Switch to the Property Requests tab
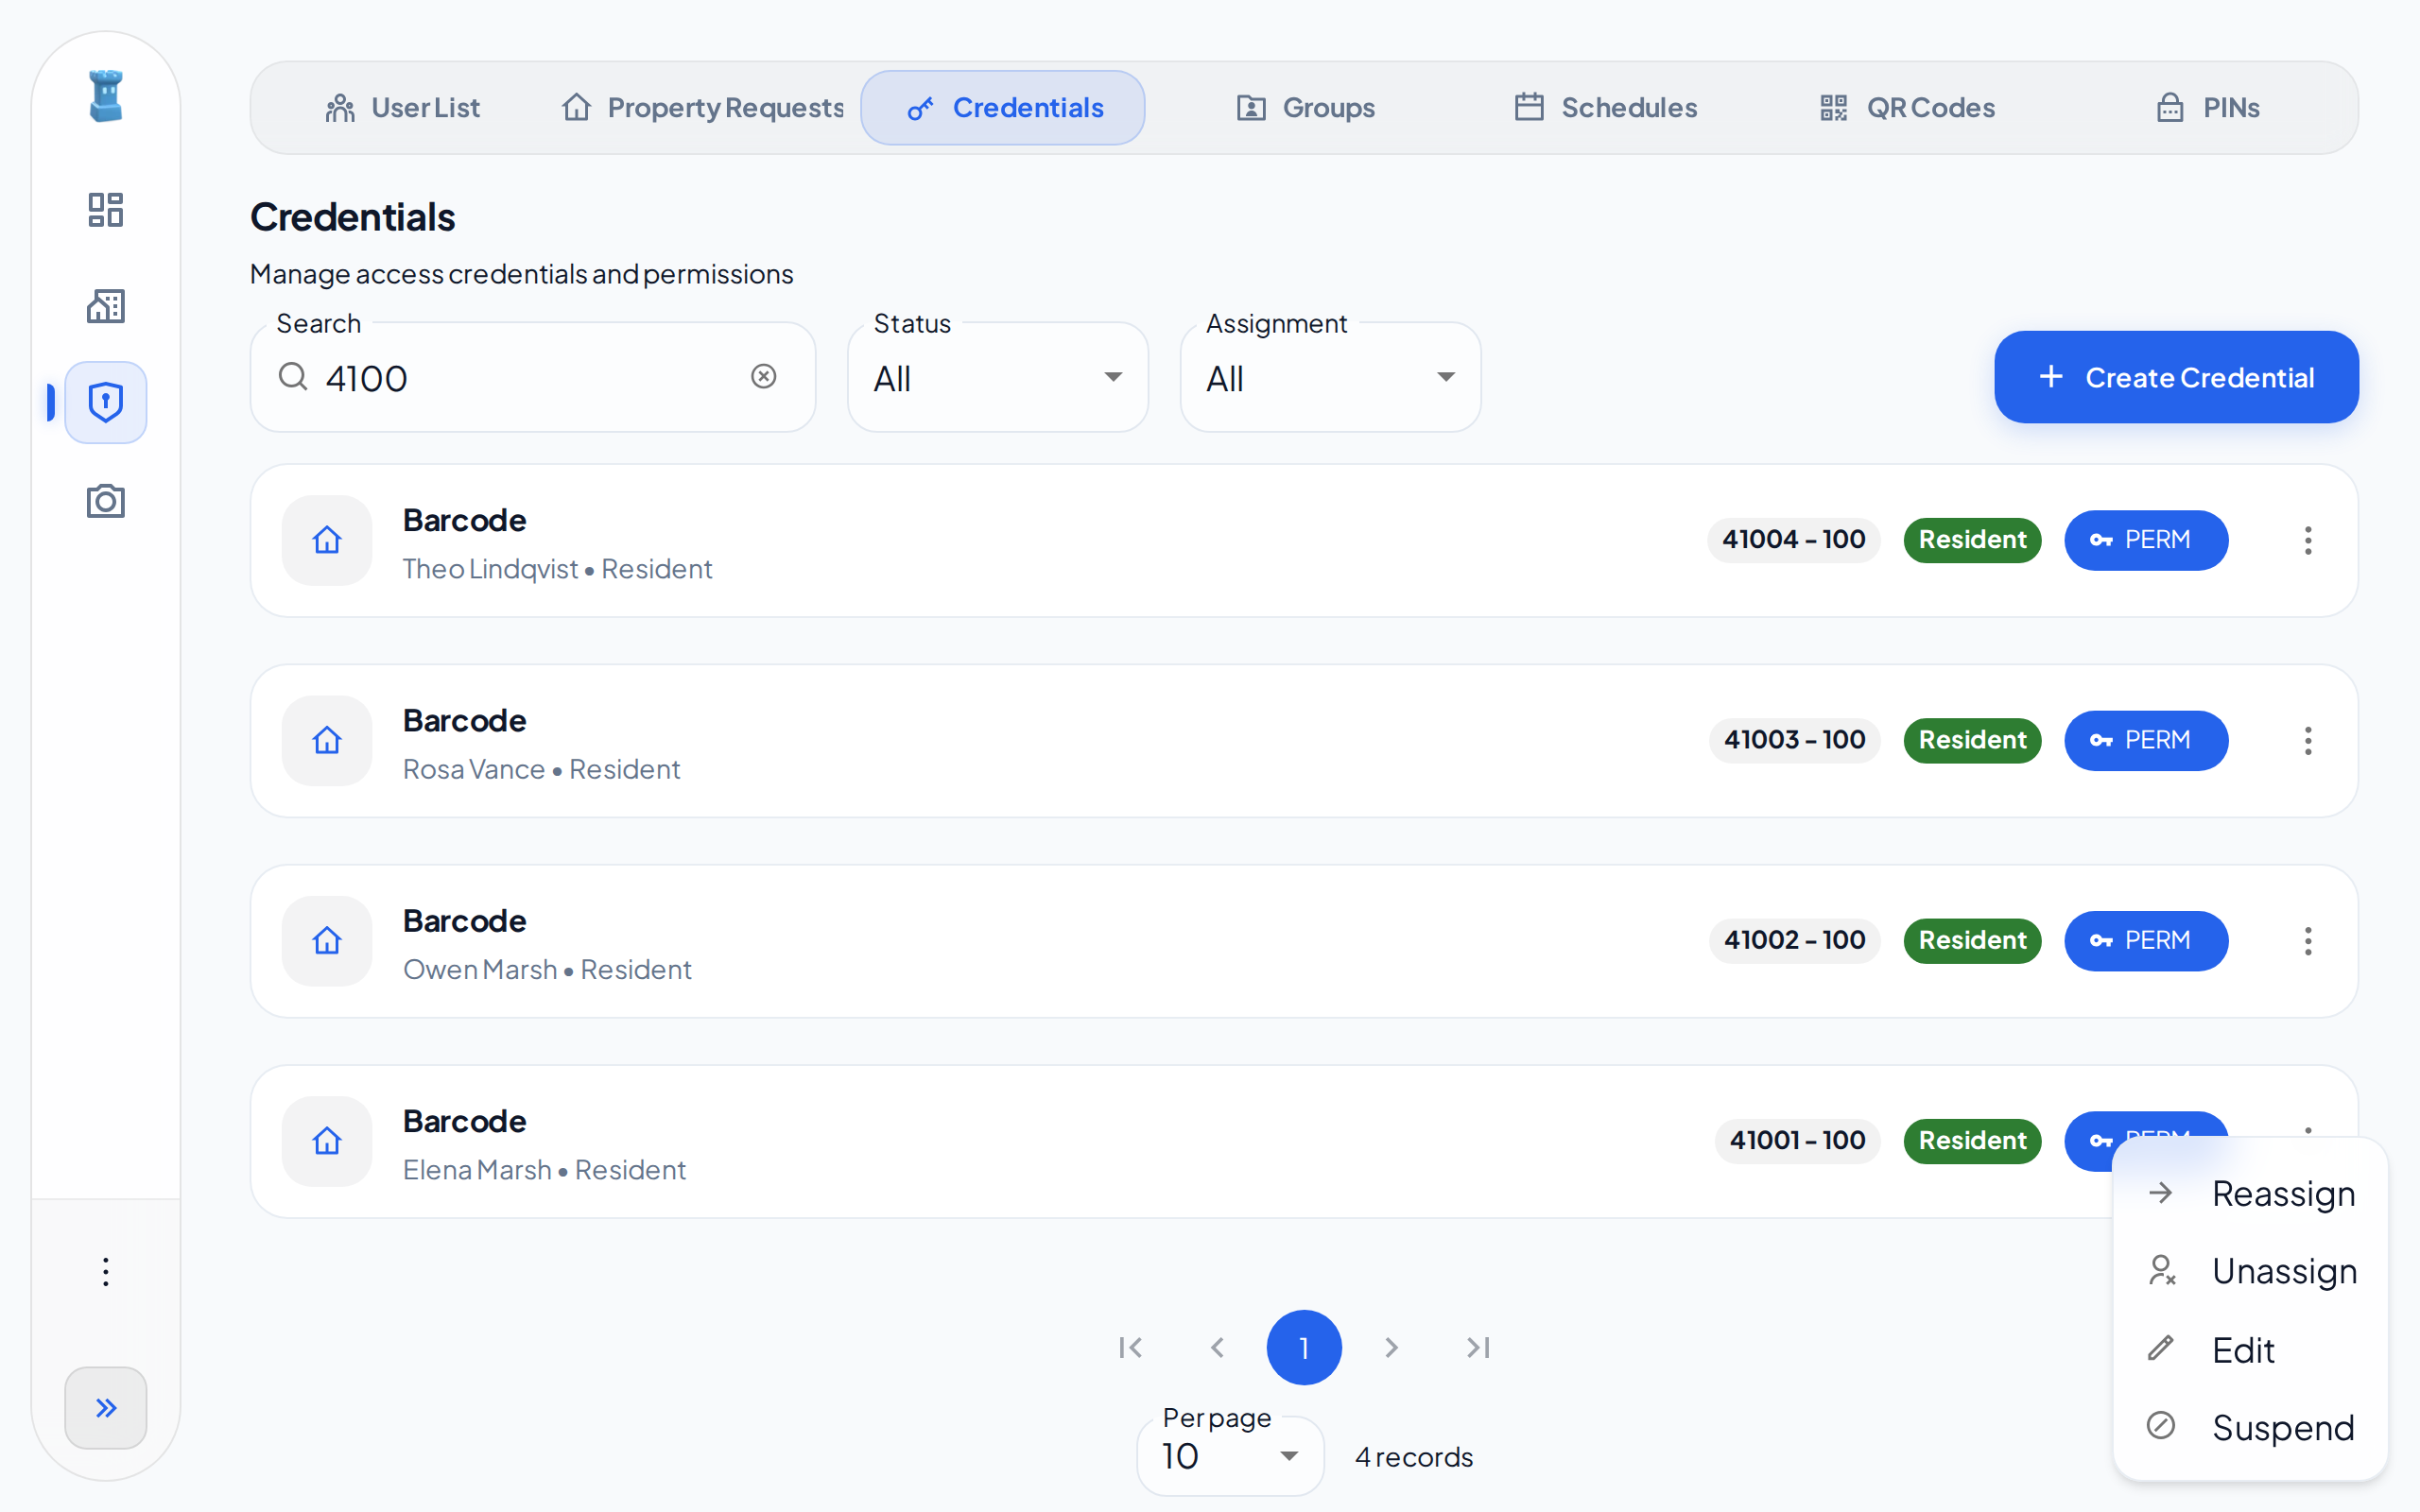 [x=702, y=108]
